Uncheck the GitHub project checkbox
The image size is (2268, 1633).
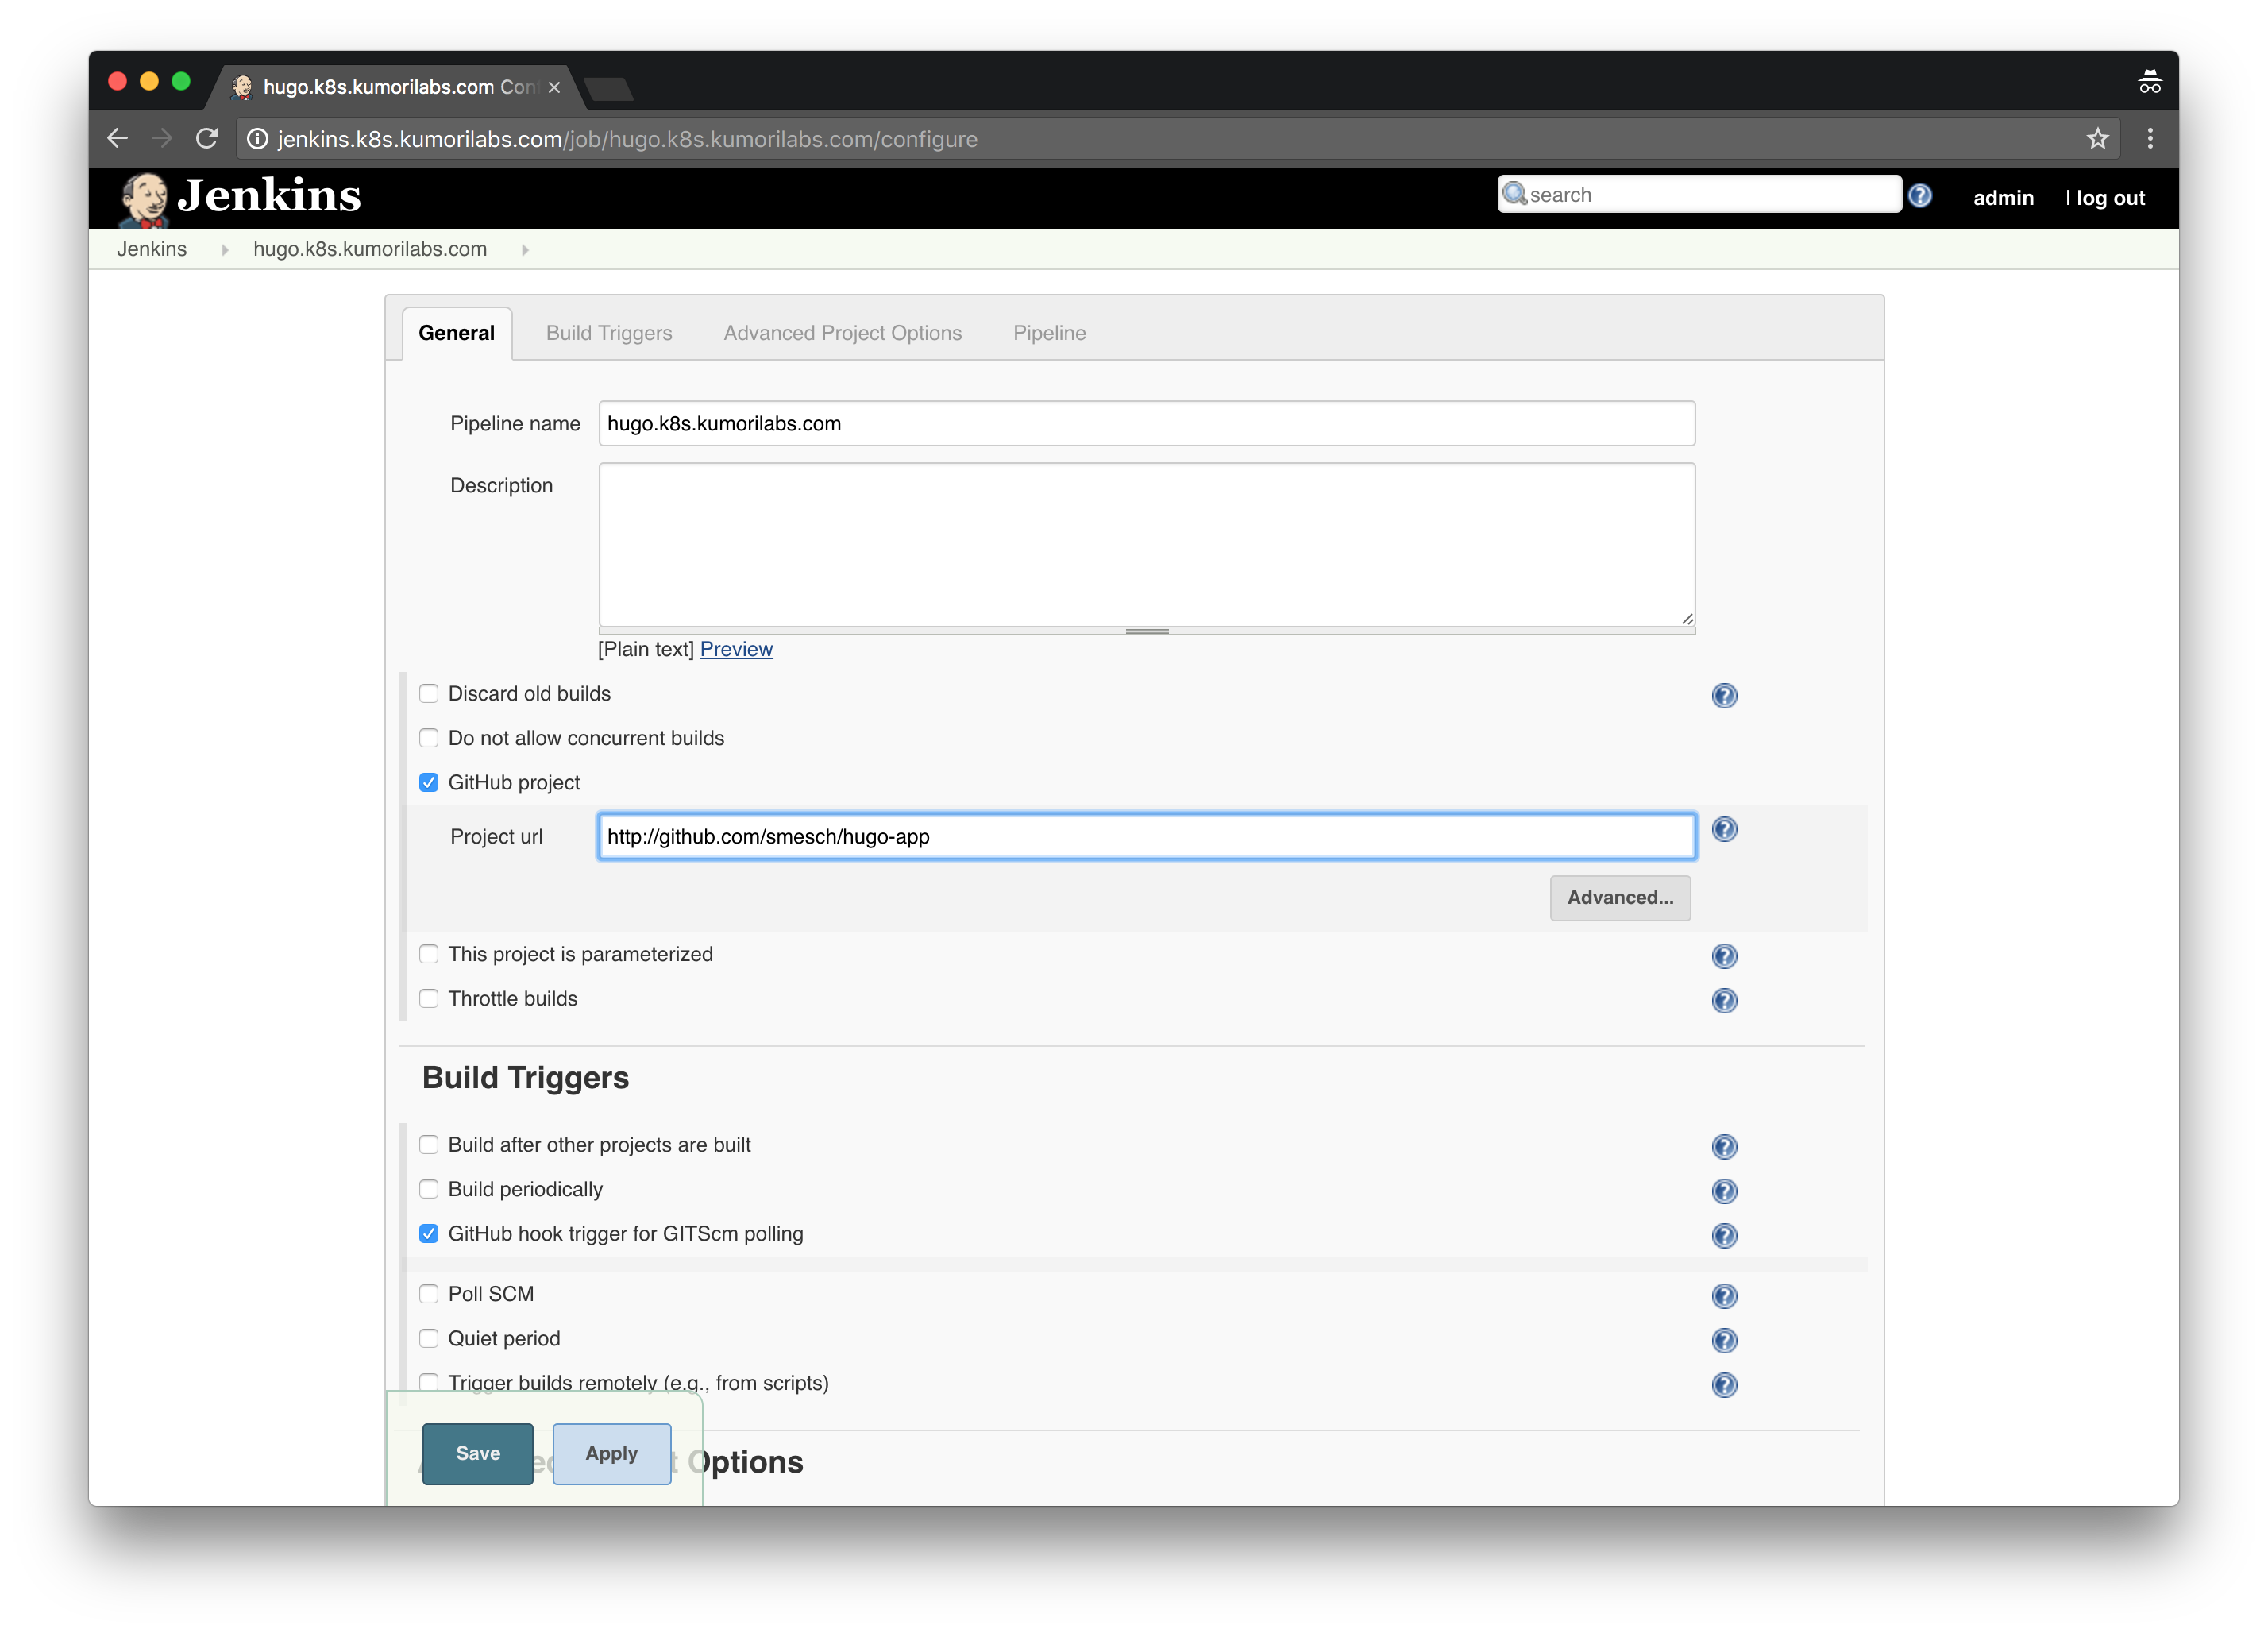coord(429,783)
